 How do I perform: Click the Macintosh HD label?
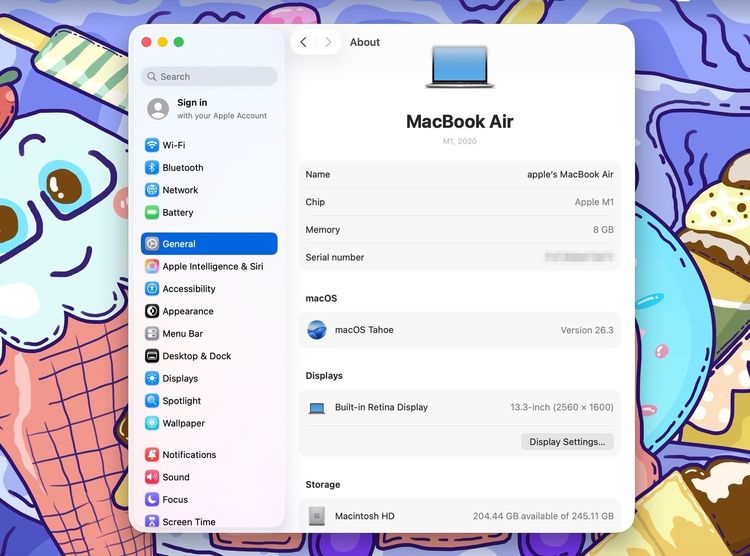(364, 516)
